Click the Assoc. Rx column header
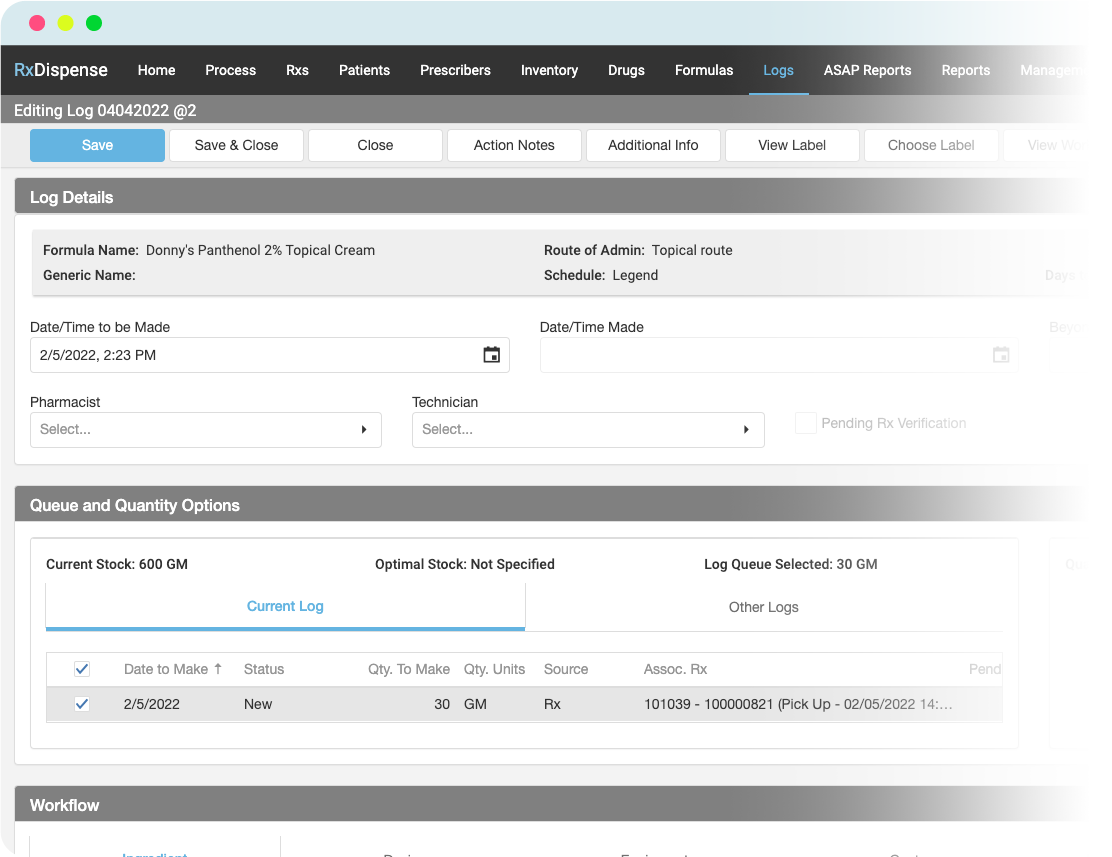Image resolution: width=1112 pixels, height=857 pixels. point(675,669)
